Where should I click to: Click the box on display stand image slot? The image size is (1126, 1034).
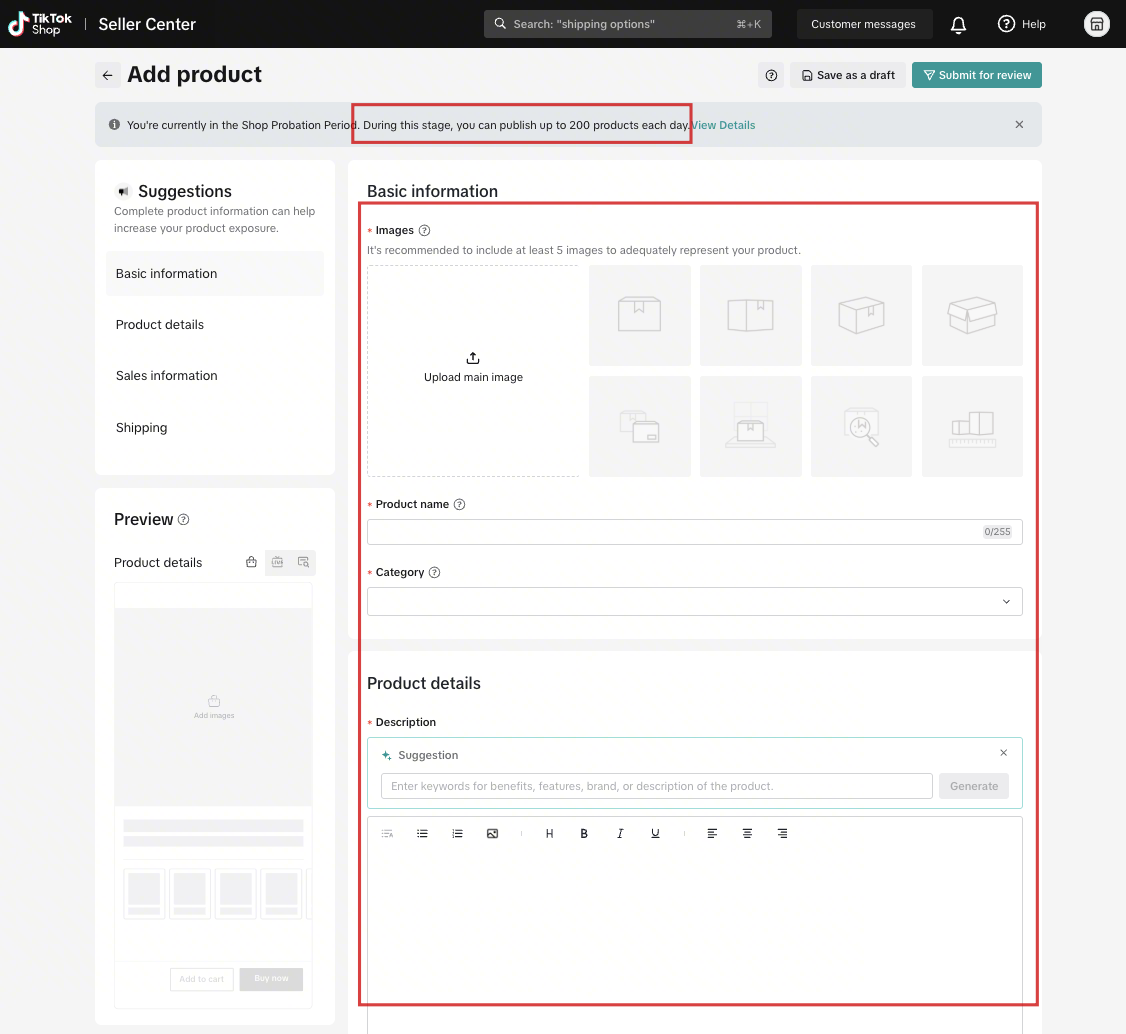pyautogui.click(x=750, y=427)
